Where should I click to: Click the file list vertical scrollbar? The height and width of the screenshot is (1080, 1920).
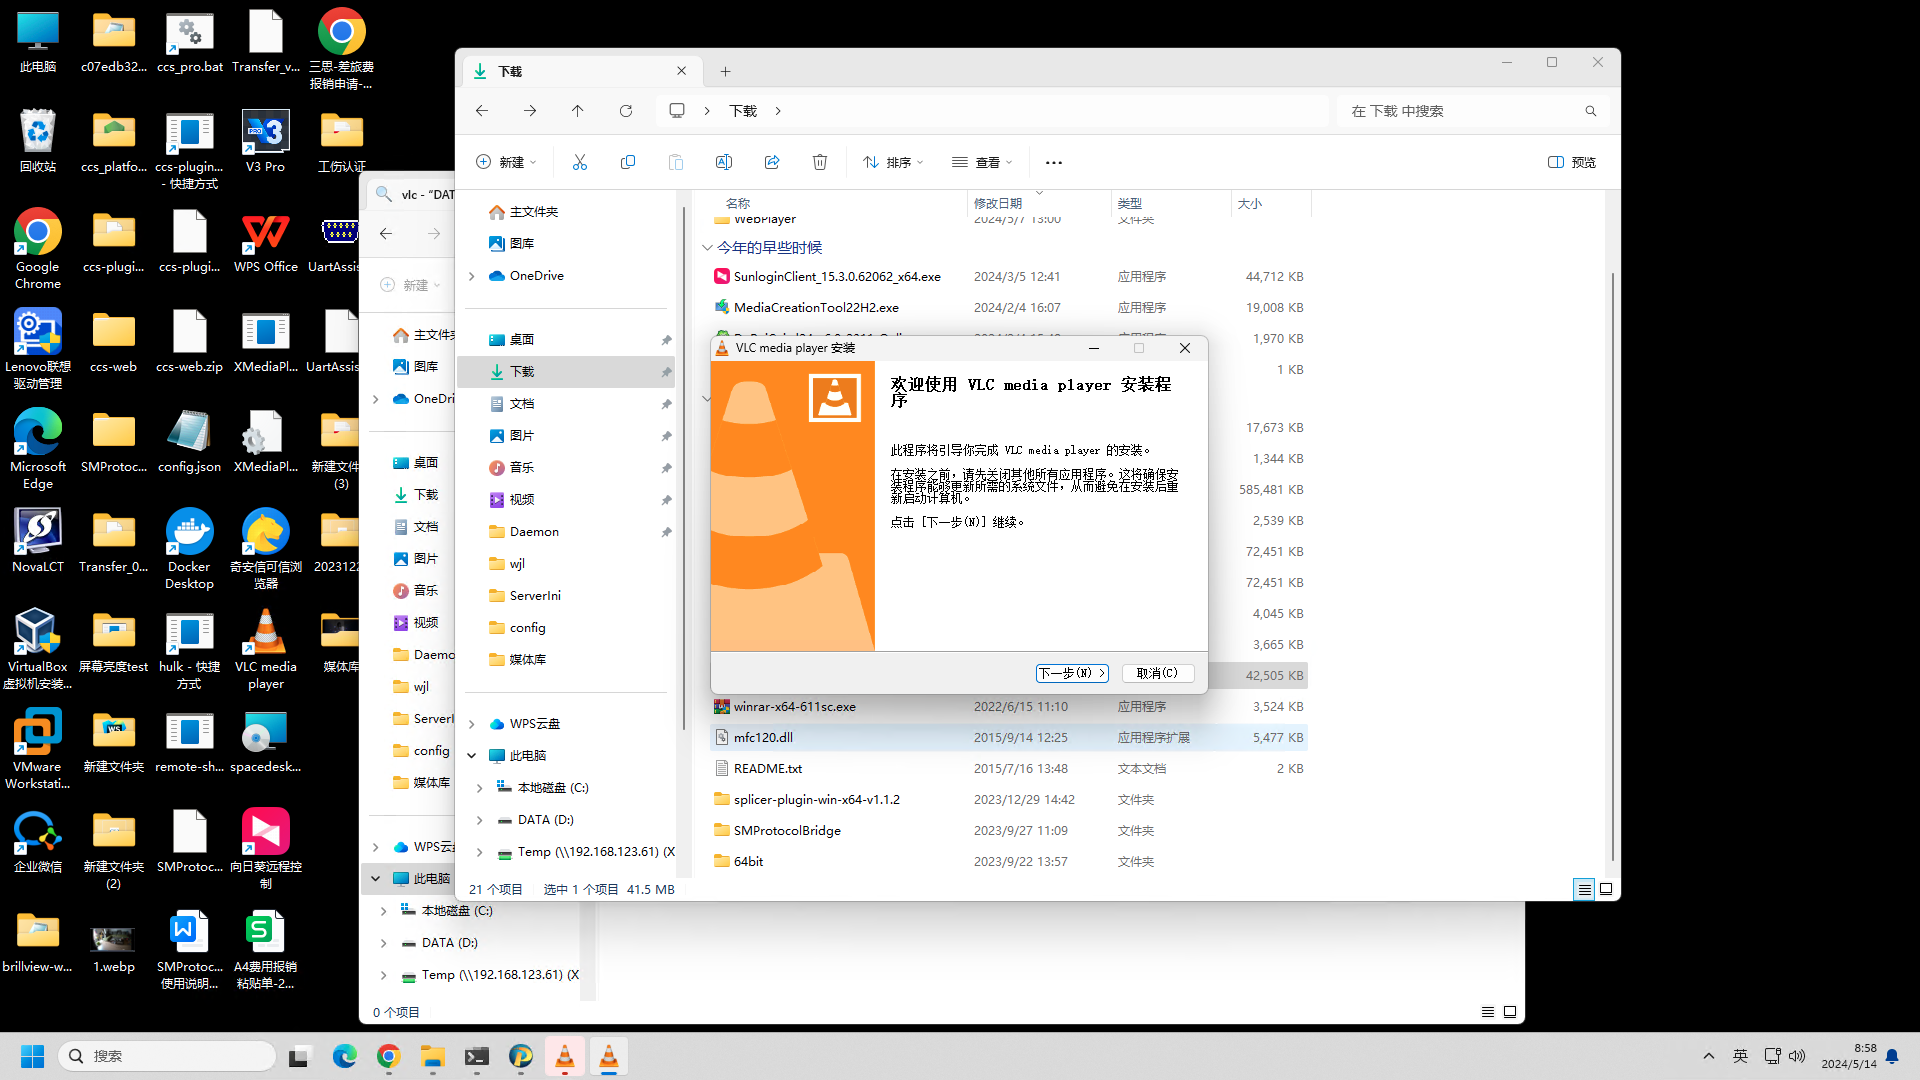[x=1612, y=565]
